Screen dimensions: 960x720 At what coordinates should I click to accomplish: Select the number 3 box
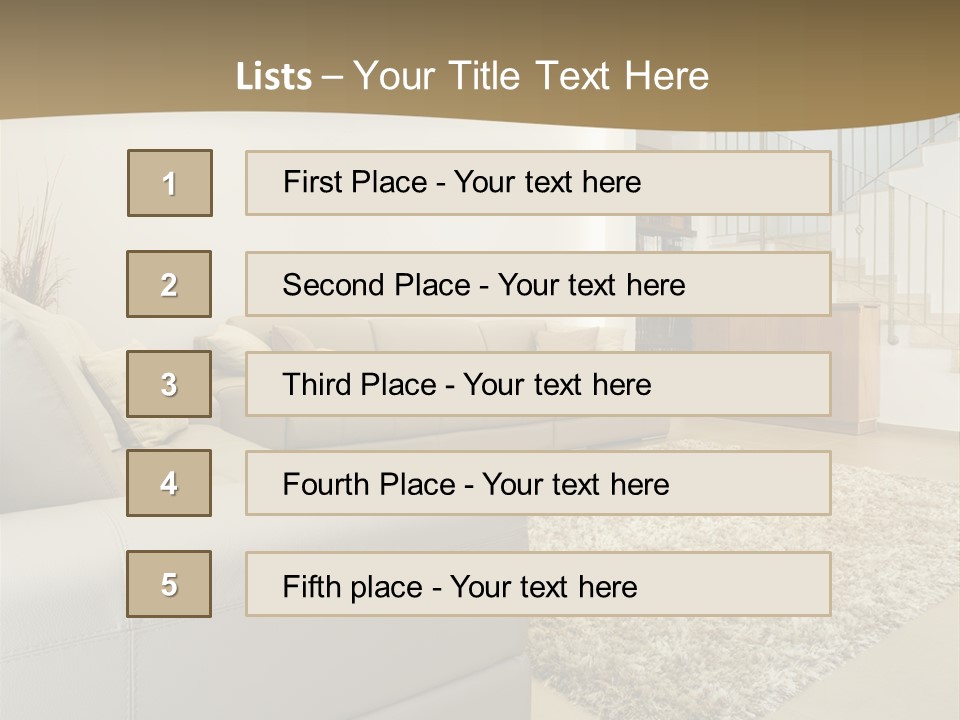[x=169, y=384]
